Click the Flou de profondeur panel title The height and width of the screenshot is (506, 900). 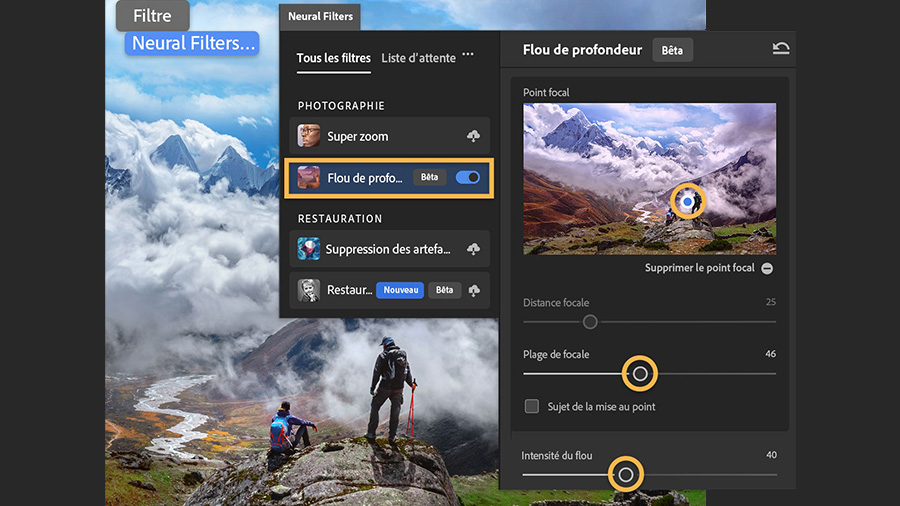click(x=582, y=50)
